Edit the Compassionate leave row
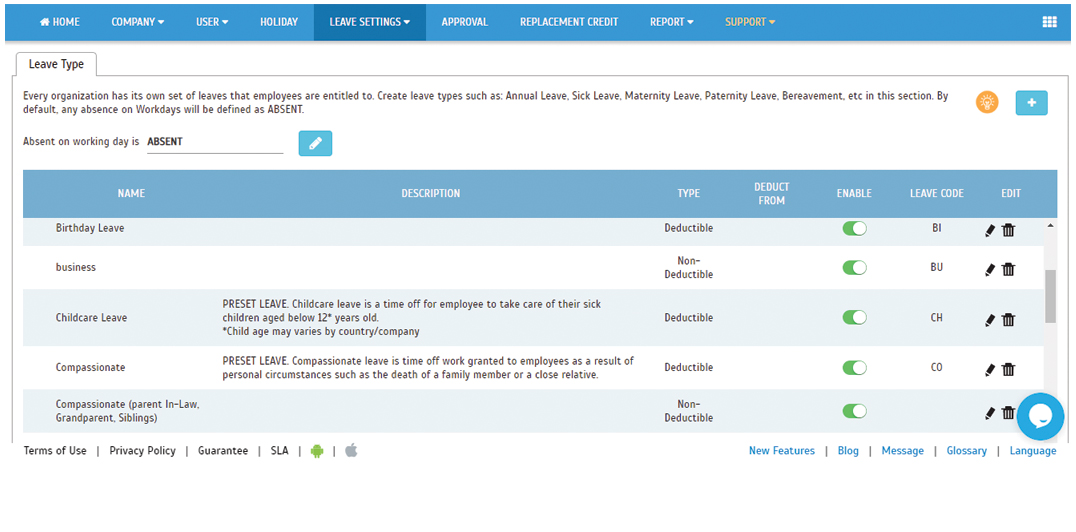The height and width of the screenshot is (532, 1076). click(990, 369)
